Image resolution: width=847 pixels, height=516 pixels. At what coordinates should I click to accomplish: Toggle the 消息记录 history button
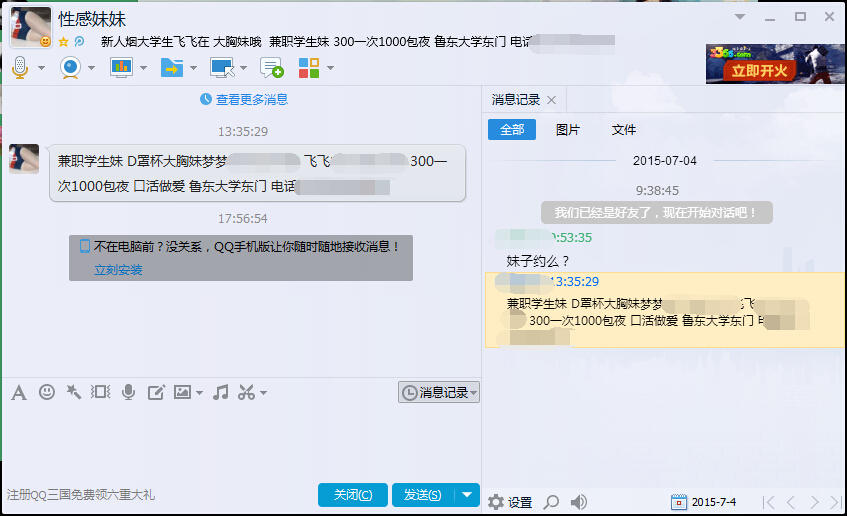tap(439, 392)
